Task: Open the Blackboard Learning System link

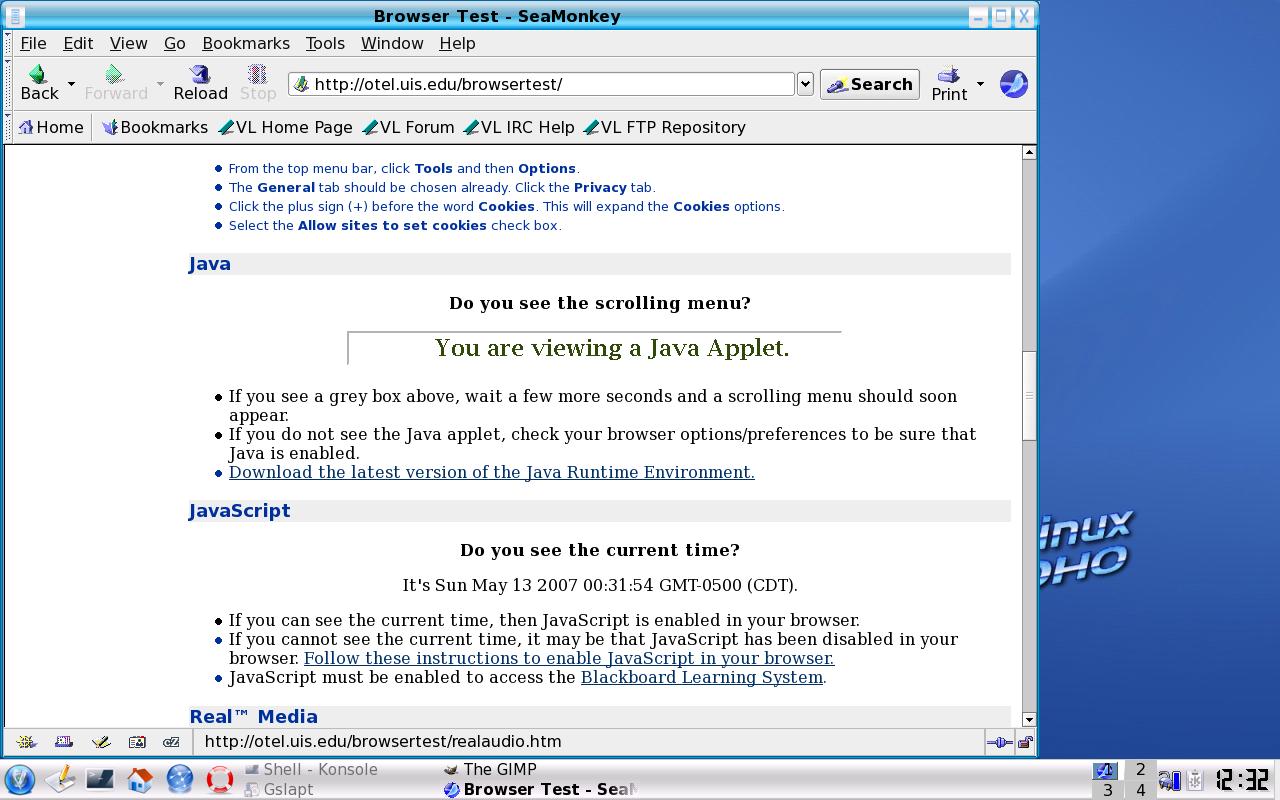Action: pyautogui.click(x=702, y=677)
